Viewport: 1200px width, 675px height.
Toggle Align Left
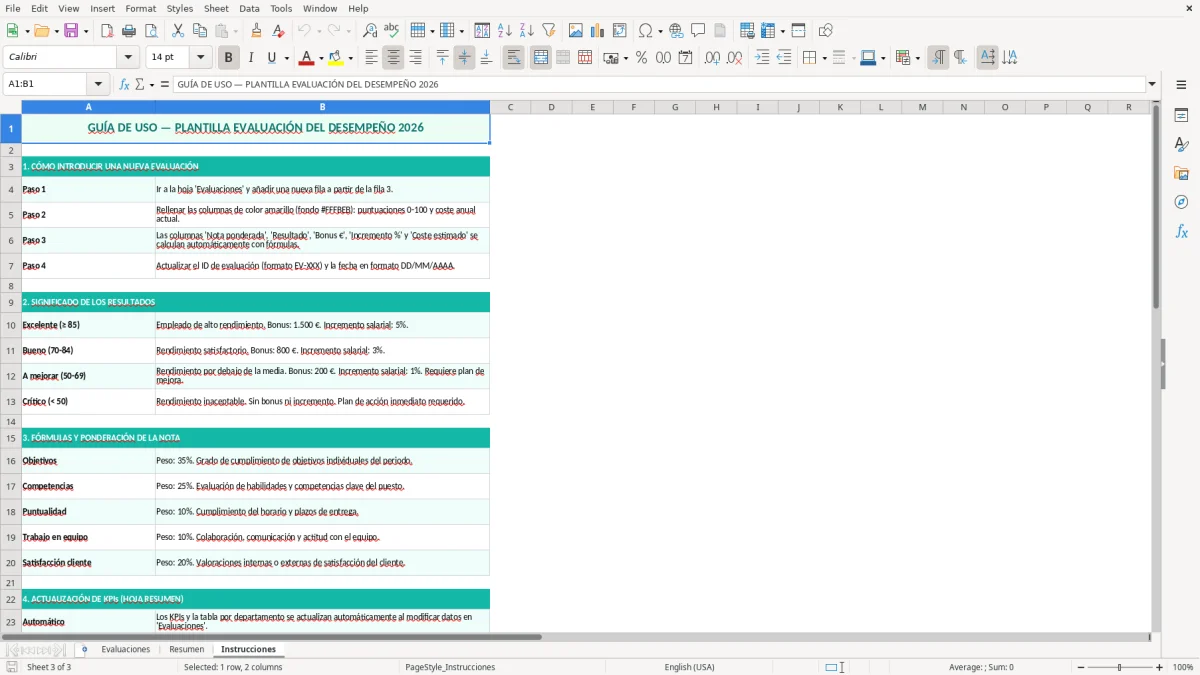pos(371,58)
